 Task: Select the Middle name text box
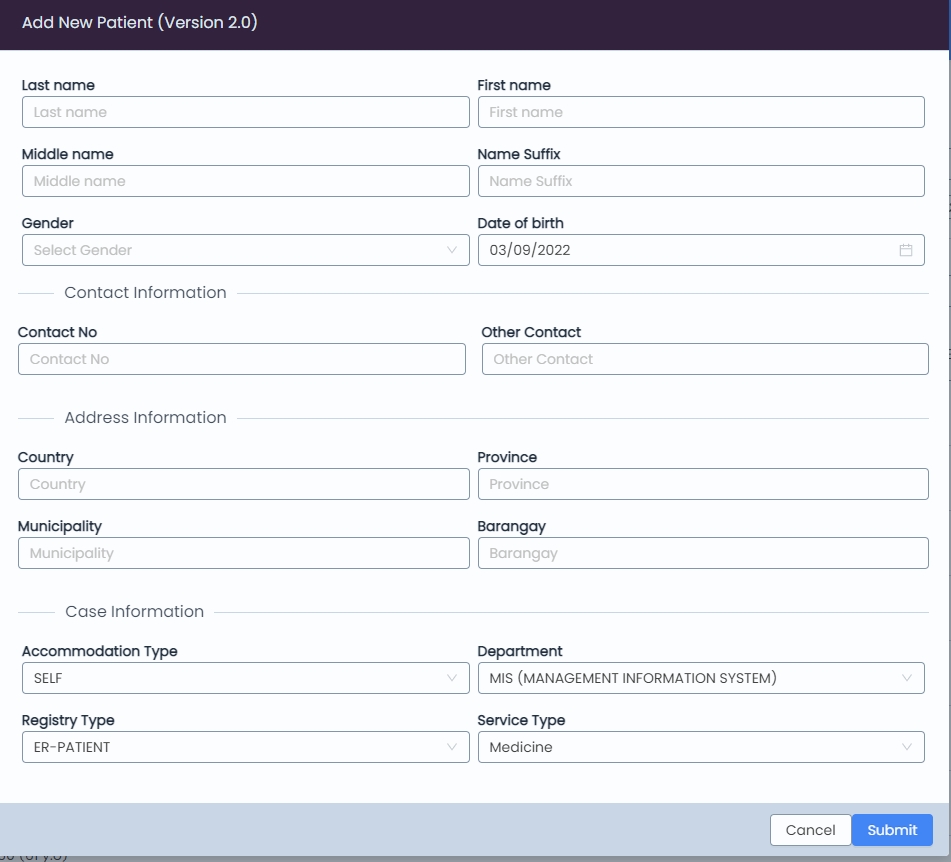(x=245, y=181)
